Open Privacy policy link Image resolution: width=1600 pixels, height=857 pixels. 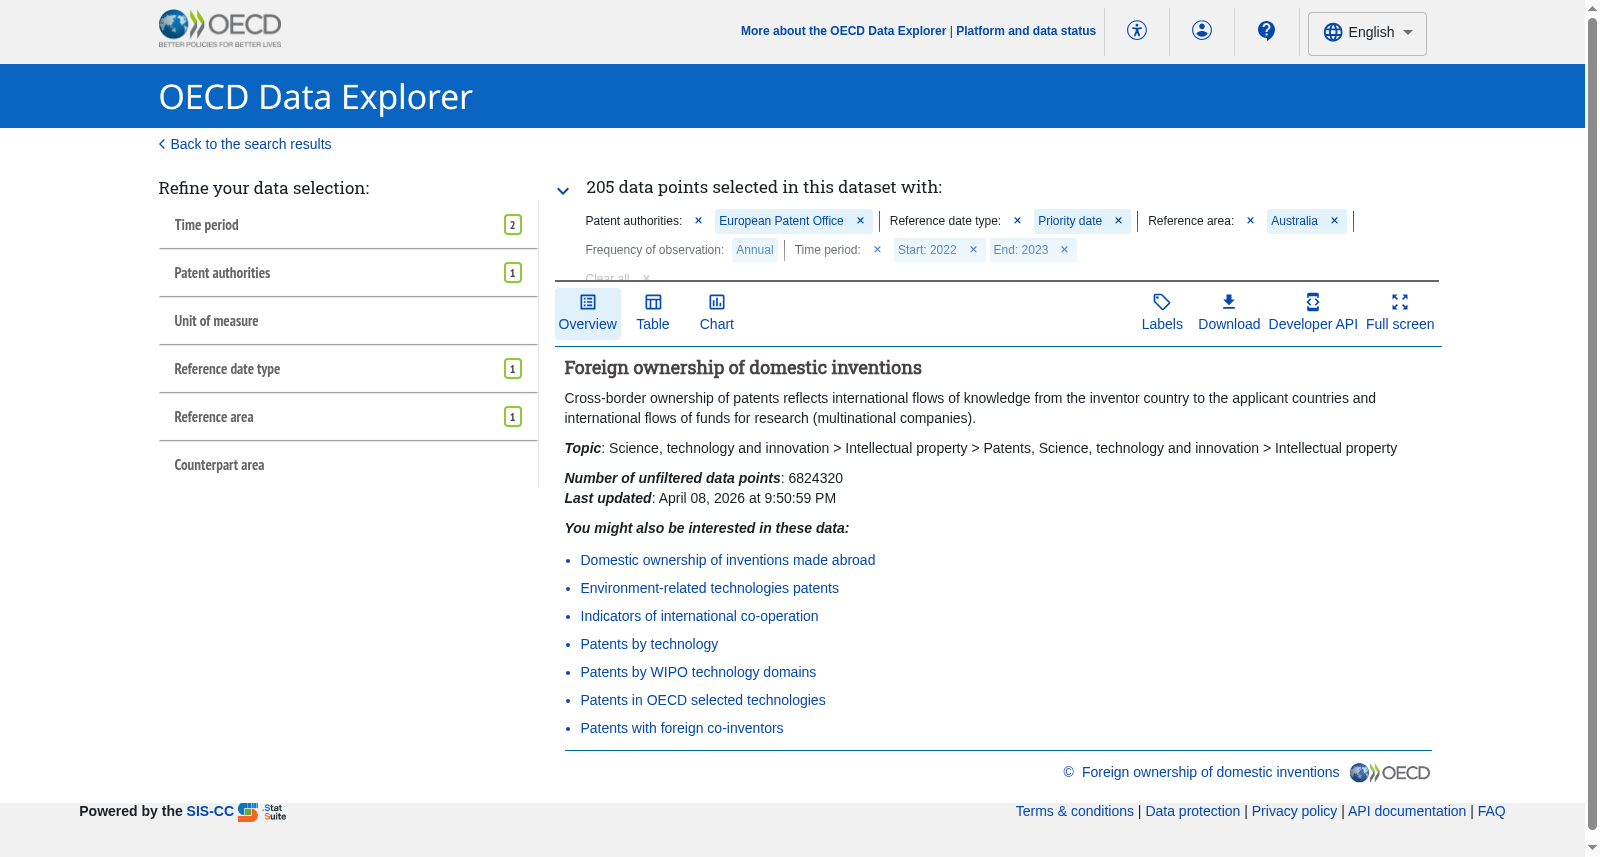1294,811
